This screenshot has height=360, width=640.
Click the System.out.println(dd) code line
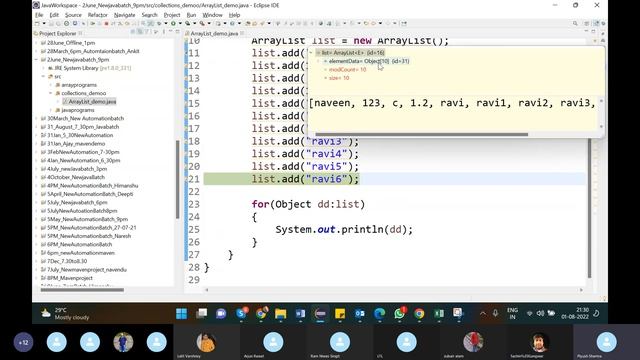coord(344,229)
